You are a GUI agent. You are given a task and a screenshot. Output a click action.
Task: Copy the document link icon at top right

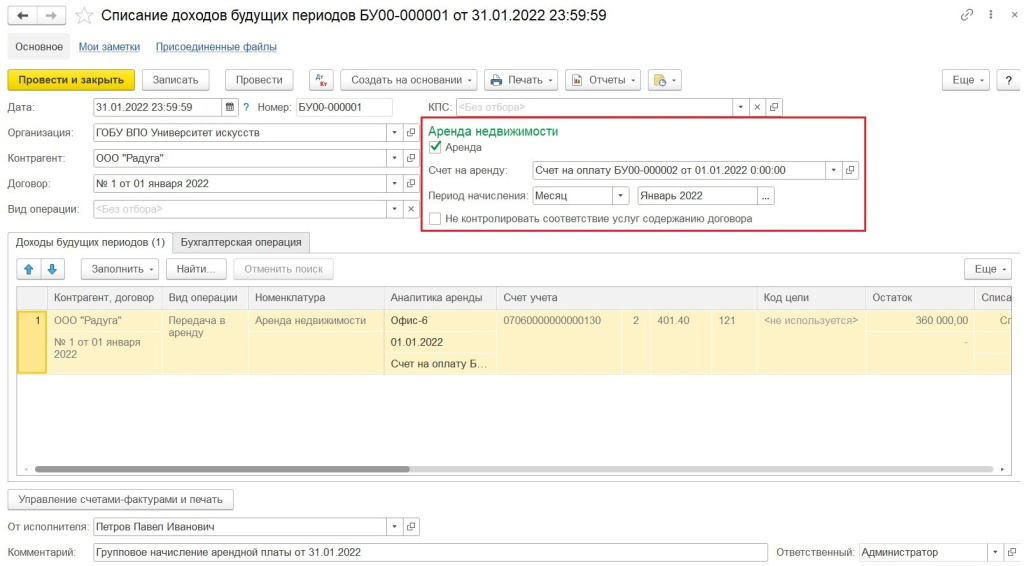tap(966, 16)
